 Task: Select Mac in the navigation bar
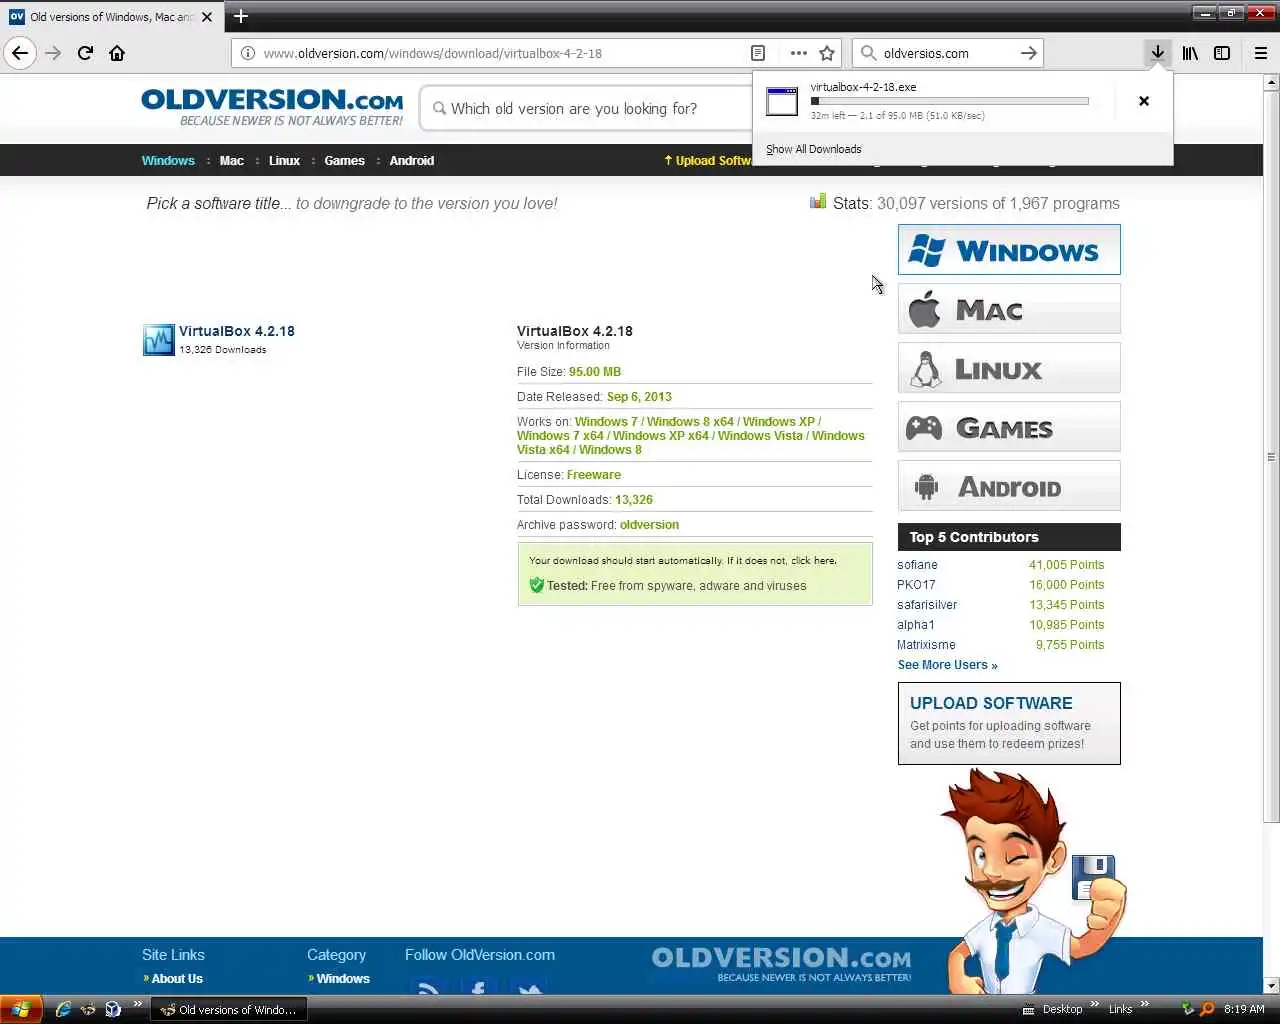[x=232, y=160]
